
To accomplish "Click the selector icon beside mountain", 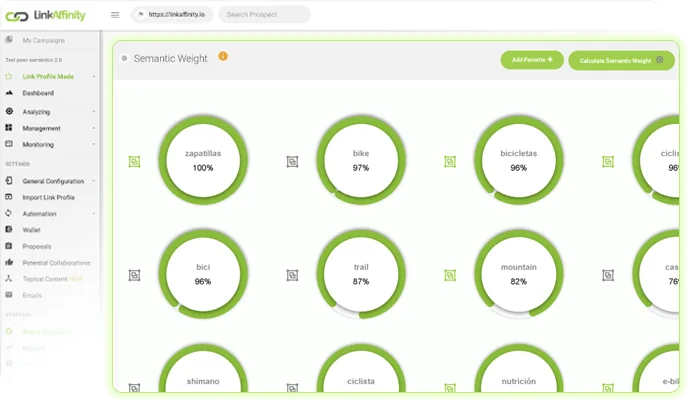I will pos(450,275).
